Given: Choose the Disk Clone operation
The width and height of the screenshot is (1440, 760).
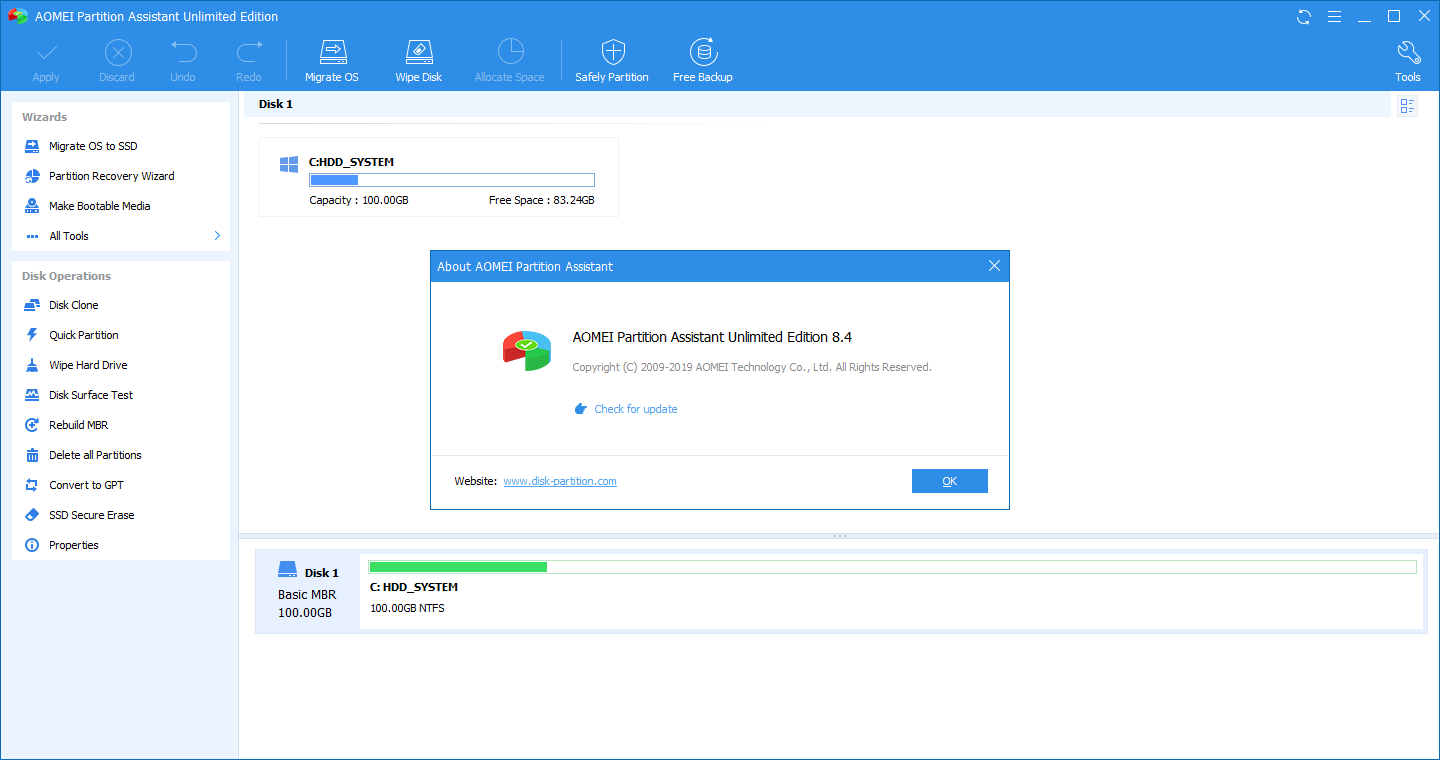Looking at the screenshot, I should (x=60, y=305).
